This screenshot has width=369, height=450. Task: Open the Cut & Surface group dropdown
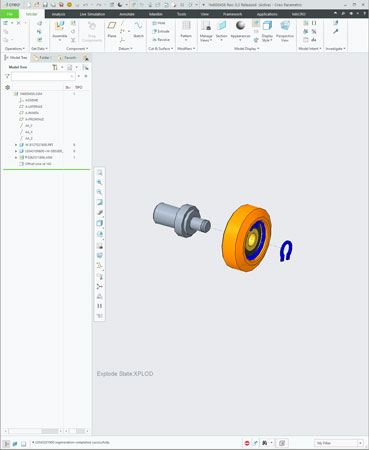coord(161,49)
